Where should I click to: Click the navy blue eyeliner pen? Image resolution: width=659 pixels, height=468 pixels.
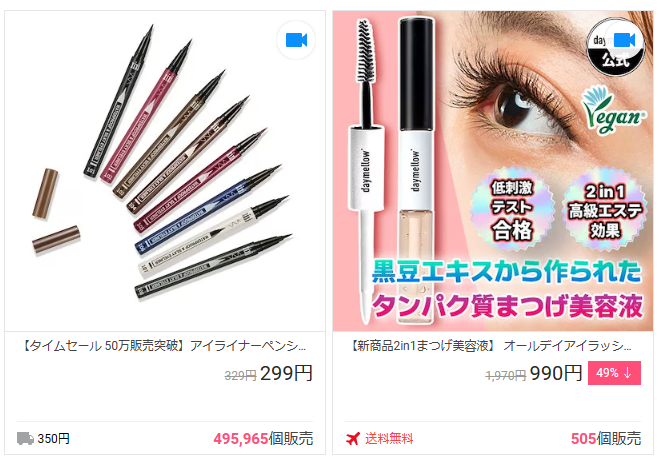coord(208,210)
